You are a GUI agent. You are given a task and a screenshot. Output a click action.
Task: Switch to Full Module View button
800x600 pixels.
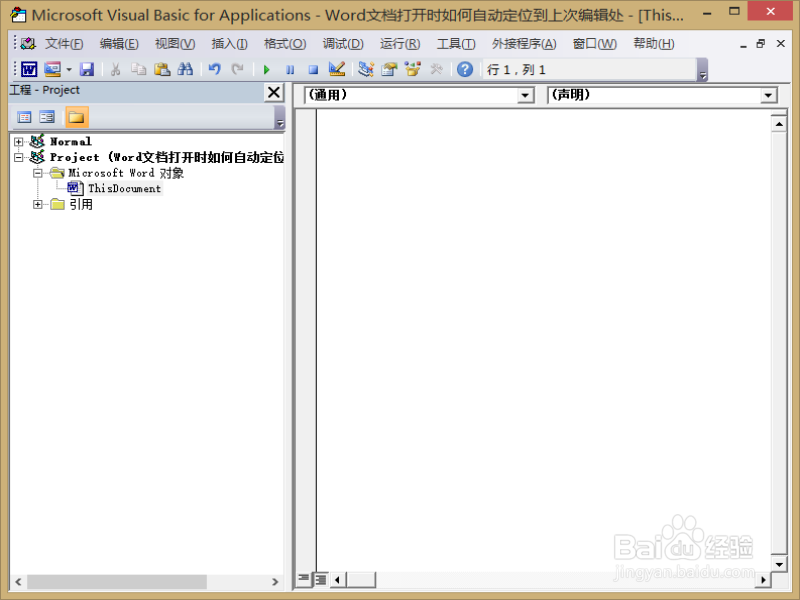(320, 579)
